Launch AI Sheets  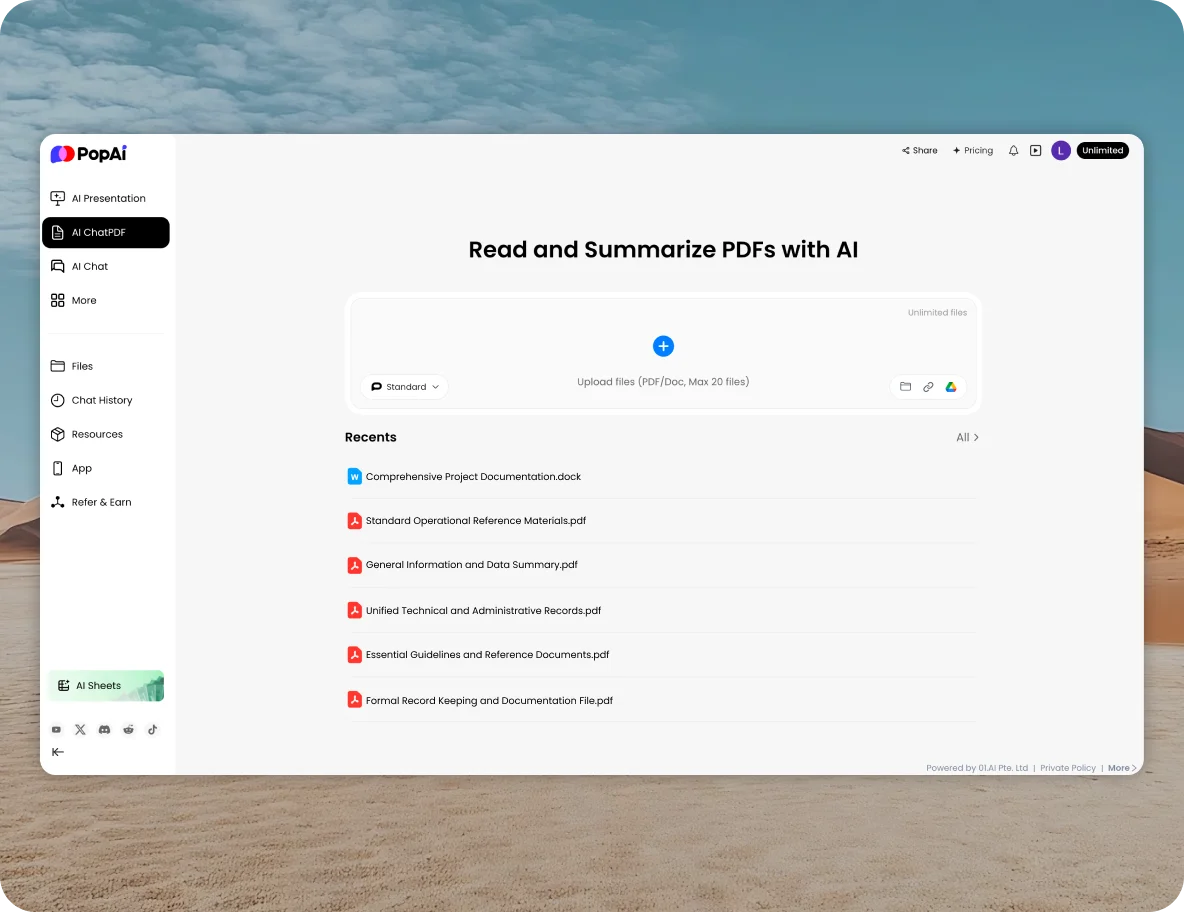point(97,686)
